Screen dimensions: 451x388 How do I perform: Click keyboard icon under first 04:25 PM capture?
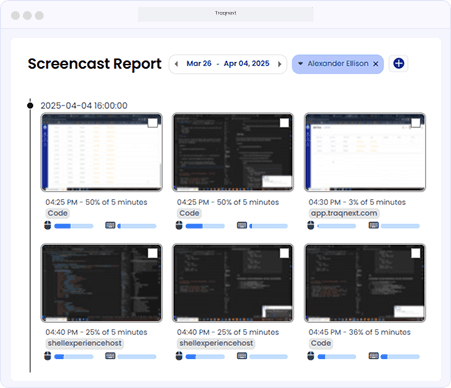[110, 226]
